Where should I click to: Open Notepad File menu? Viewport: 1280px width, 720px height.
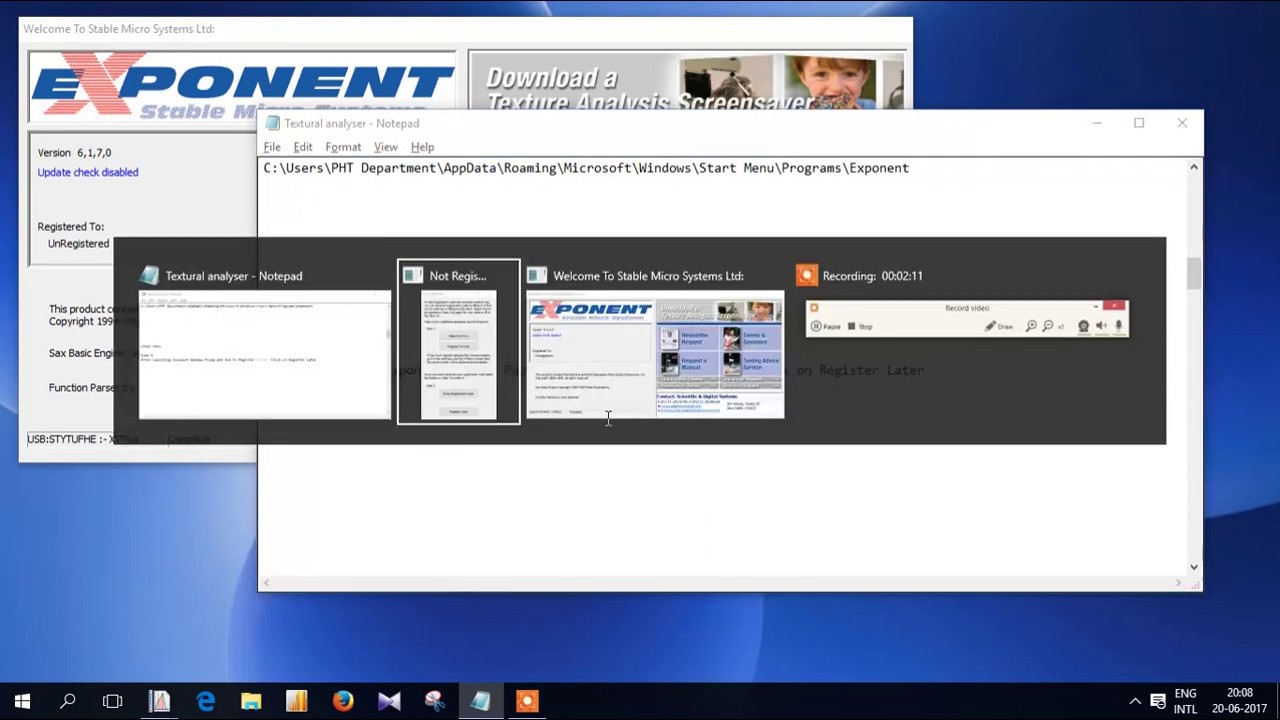pyautogui.click(x=272, y=147)
